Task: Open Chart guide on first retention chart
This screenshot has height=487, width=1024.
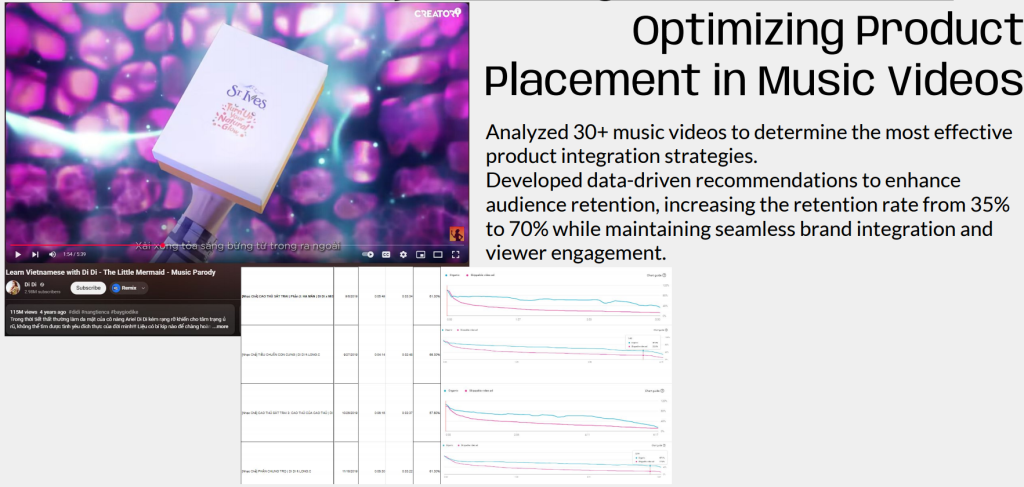Action: [655, 275]
